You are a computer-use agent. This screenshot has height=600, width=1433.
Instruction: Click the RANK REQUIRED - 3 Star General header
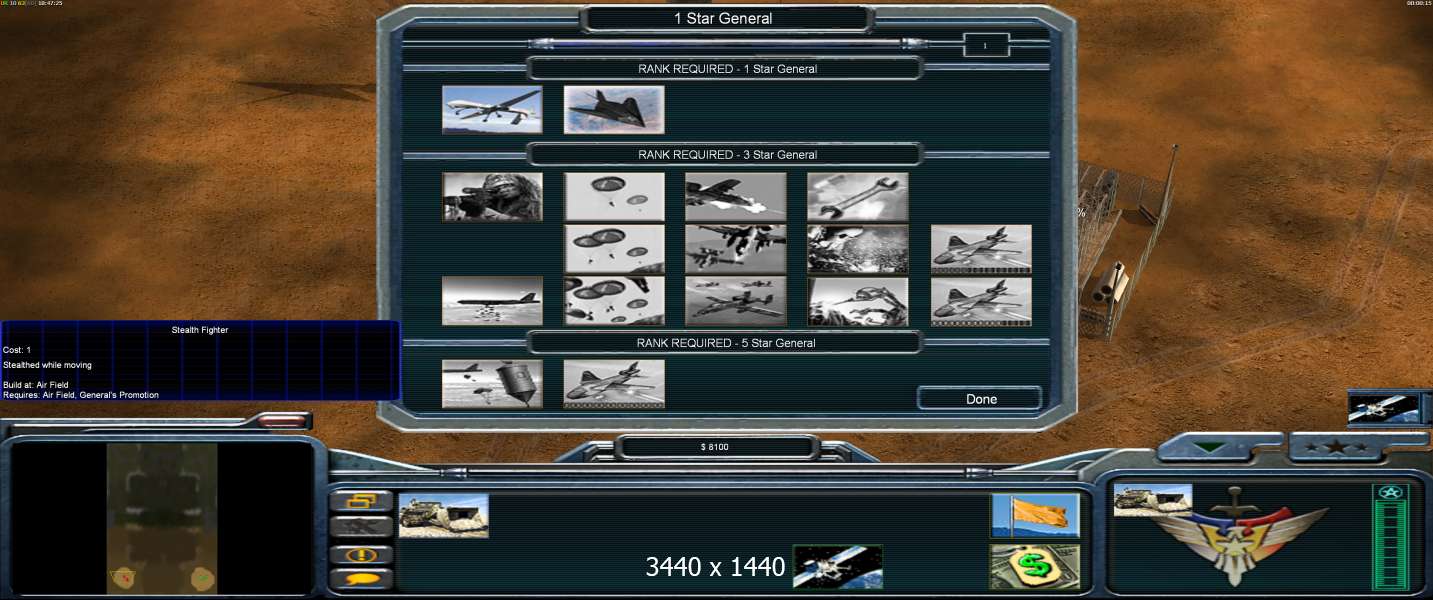pos(726,155)
